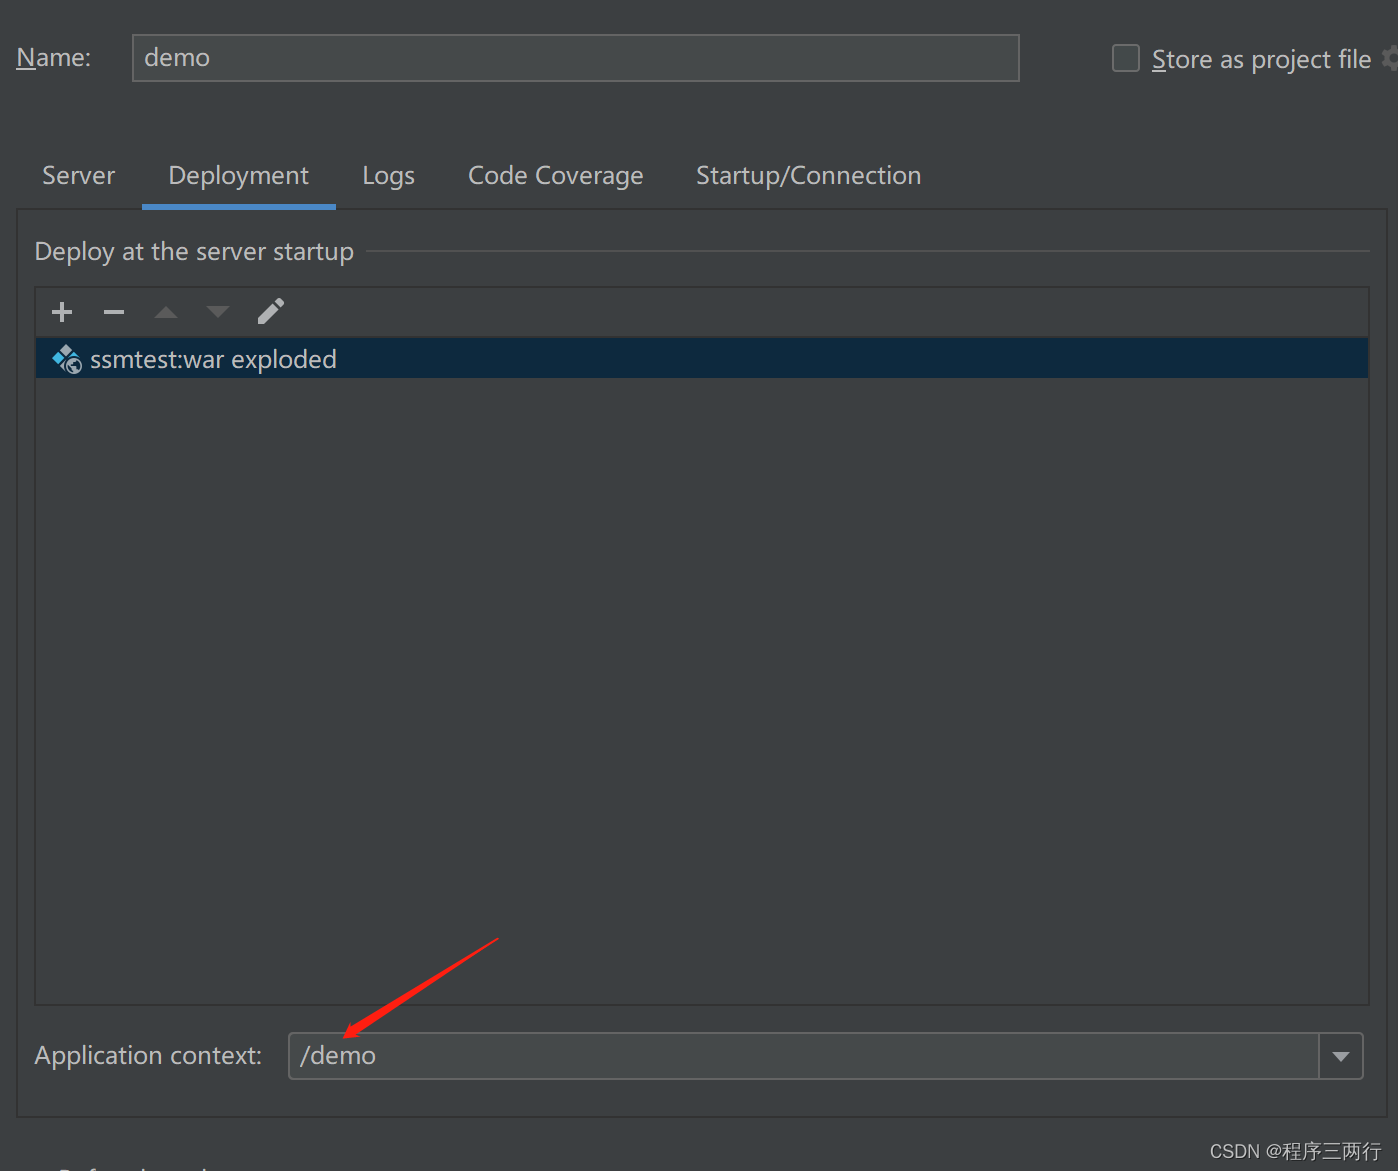
Task: Enable the Store as project file checkbox
Action: pos(1126,58)
